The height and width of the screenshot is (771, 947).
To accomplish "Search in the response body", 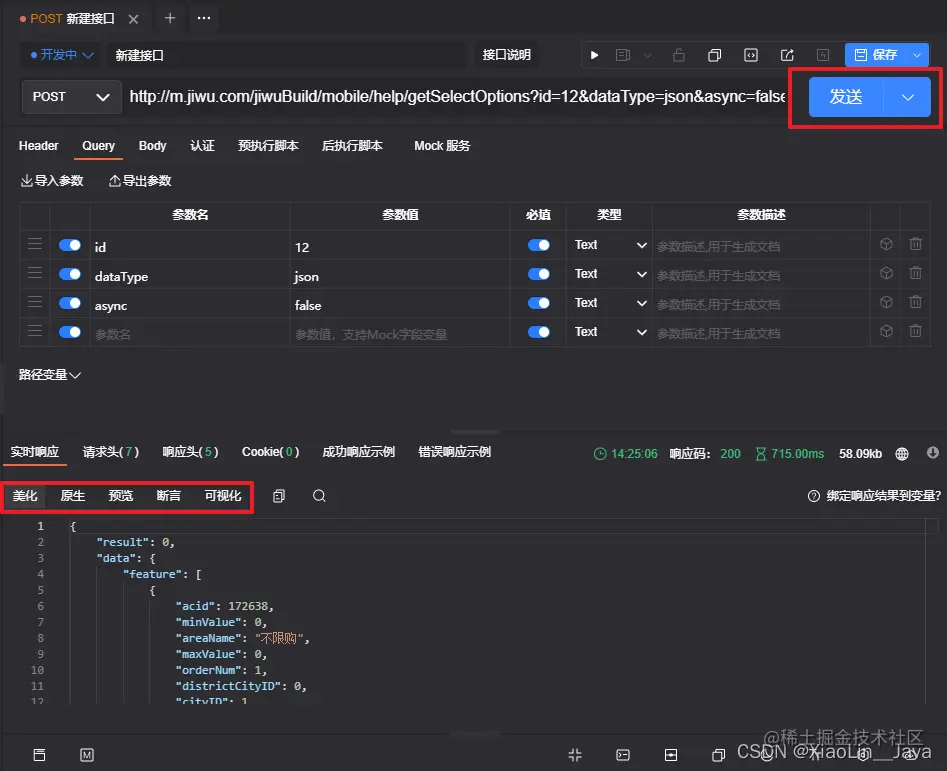I will click(319, 496).
